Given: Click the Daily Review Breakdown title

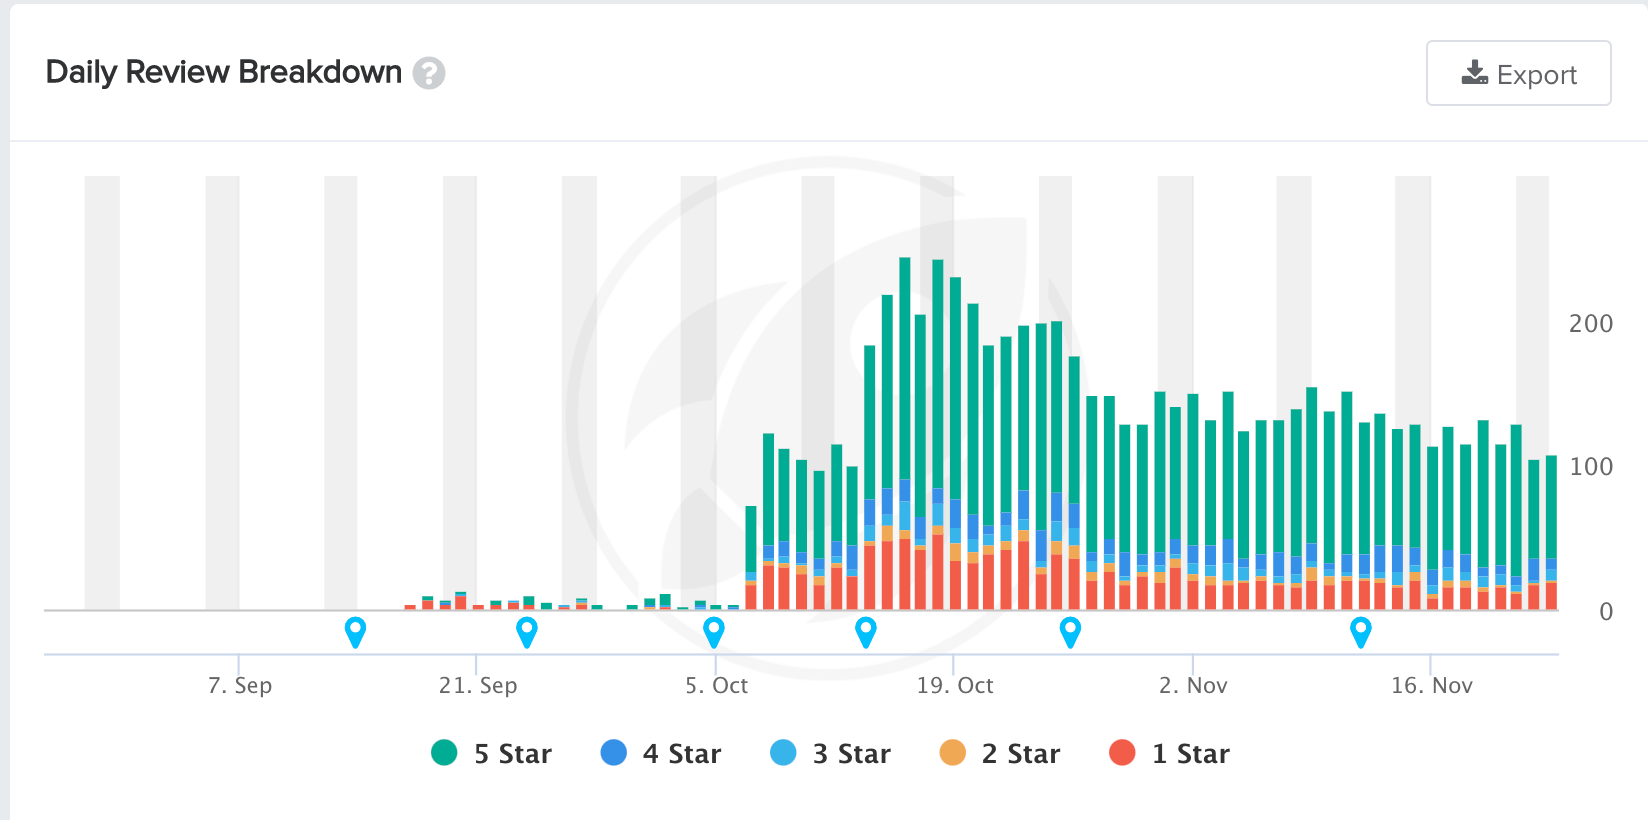Looking at the screenshot, I should click(x=224, y=72).
